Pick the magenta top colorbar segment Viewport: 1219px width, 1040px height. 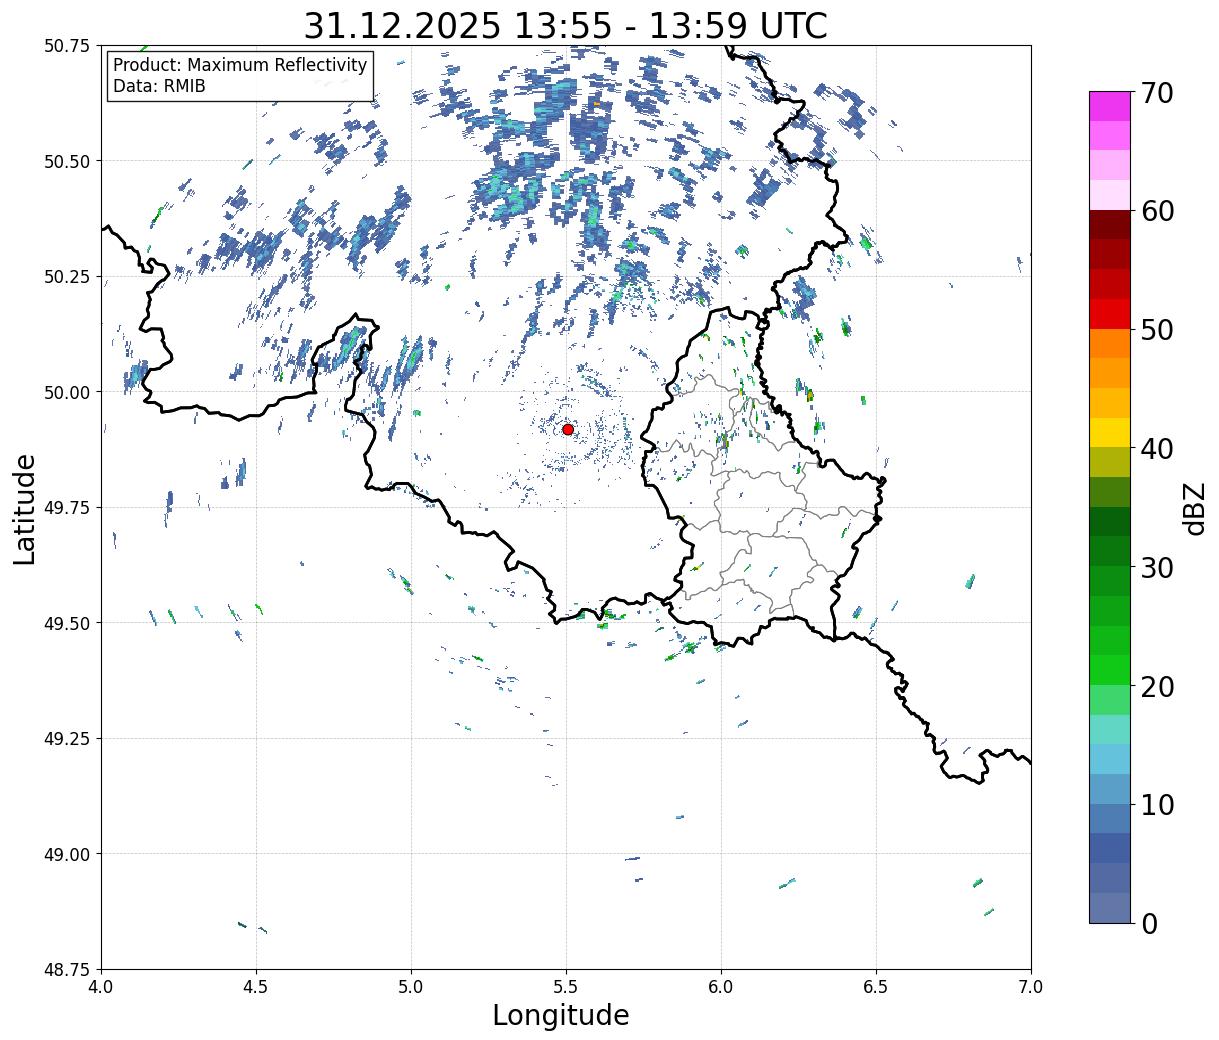pyautogui.click(x=1110, y=106)
